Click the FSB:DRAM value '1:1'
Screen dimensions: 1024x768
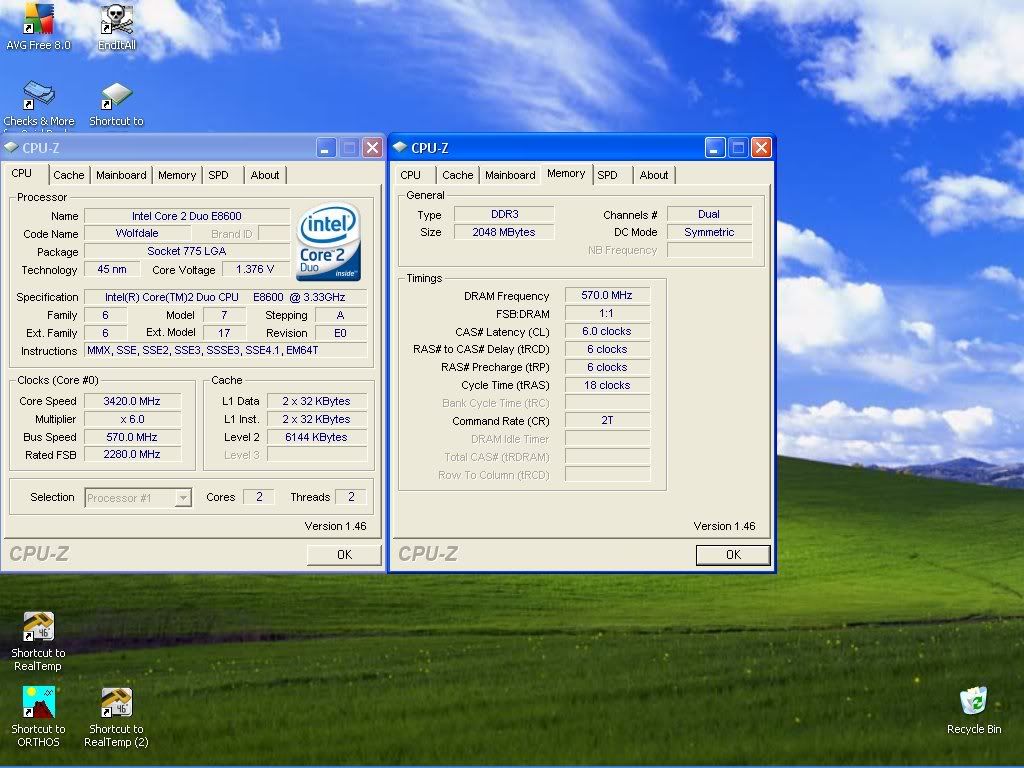[x=607, y=313]
